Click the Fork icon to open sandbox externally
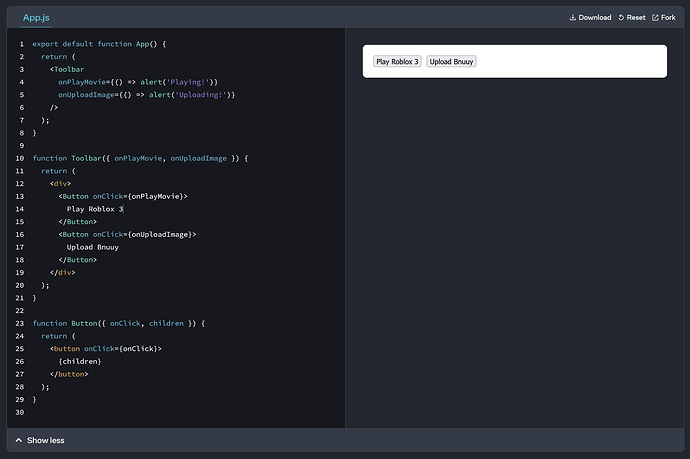 tap(656, 18)
